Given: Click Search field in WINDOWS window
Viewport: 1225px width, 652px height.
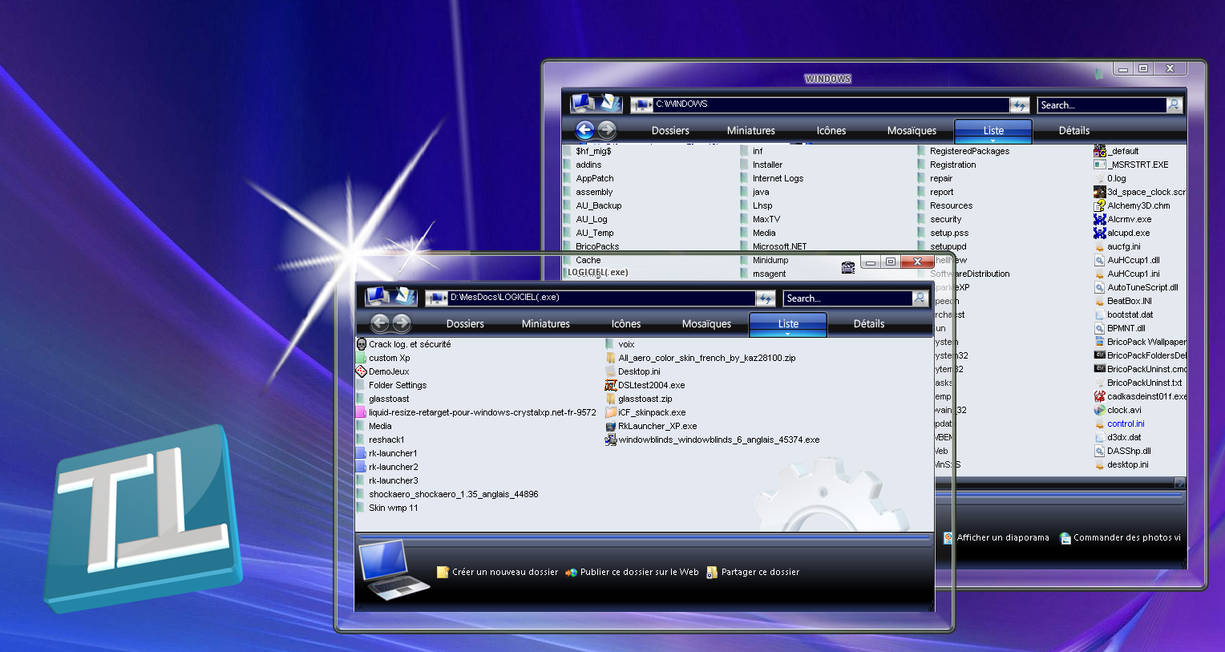Looking at the screenshot, I should (x=1102, y=105).
